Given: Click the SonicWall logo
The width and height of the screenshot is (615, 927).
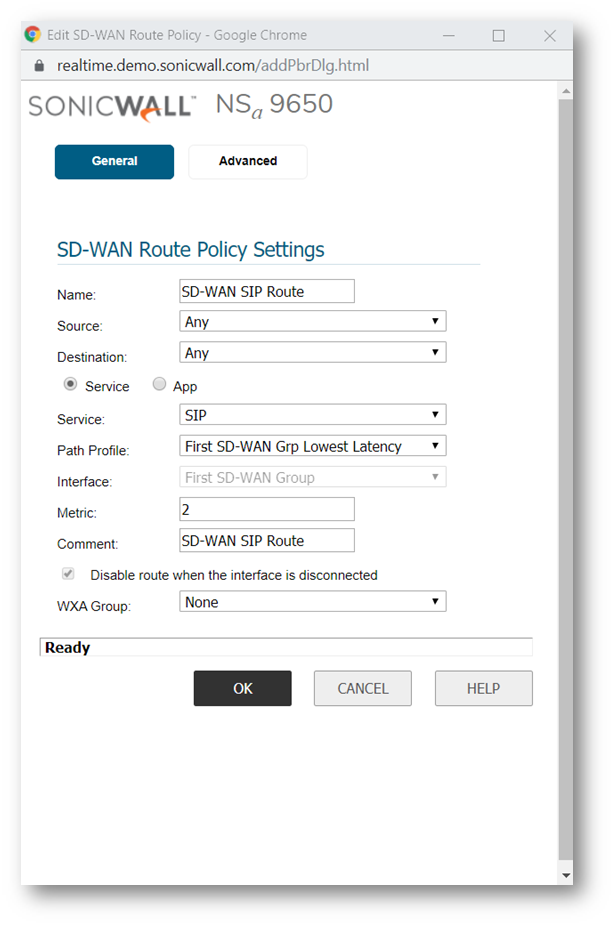Looking at the screenshot, I should point(111,106).
